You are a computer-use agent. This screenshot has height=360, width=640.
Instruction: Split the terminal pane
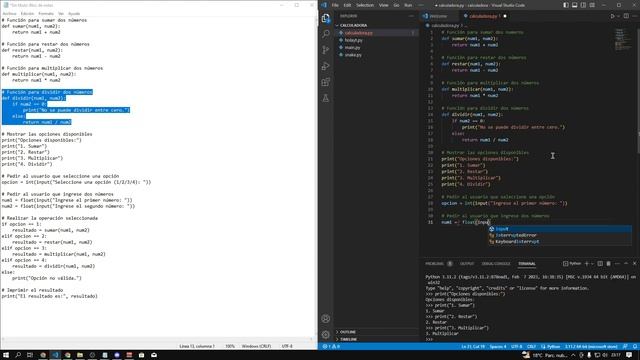point(600,264)
